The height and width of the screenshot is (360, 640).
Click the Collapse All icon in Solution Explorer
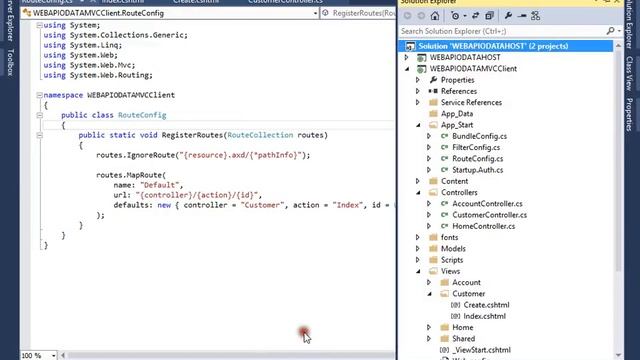(x=489, y=16)
